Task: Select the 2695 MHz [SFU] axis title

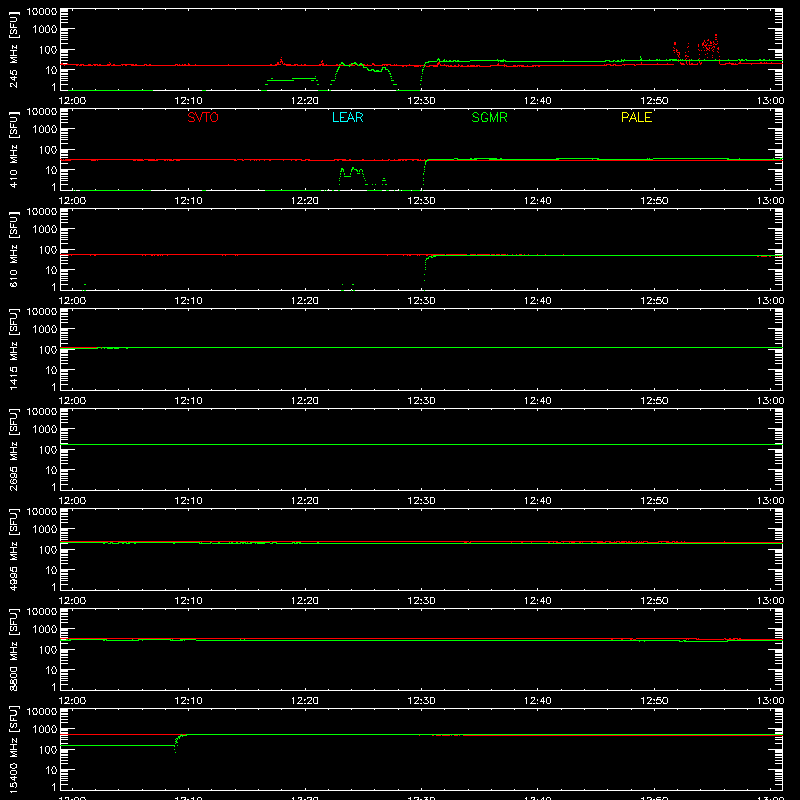Action: 14,449
